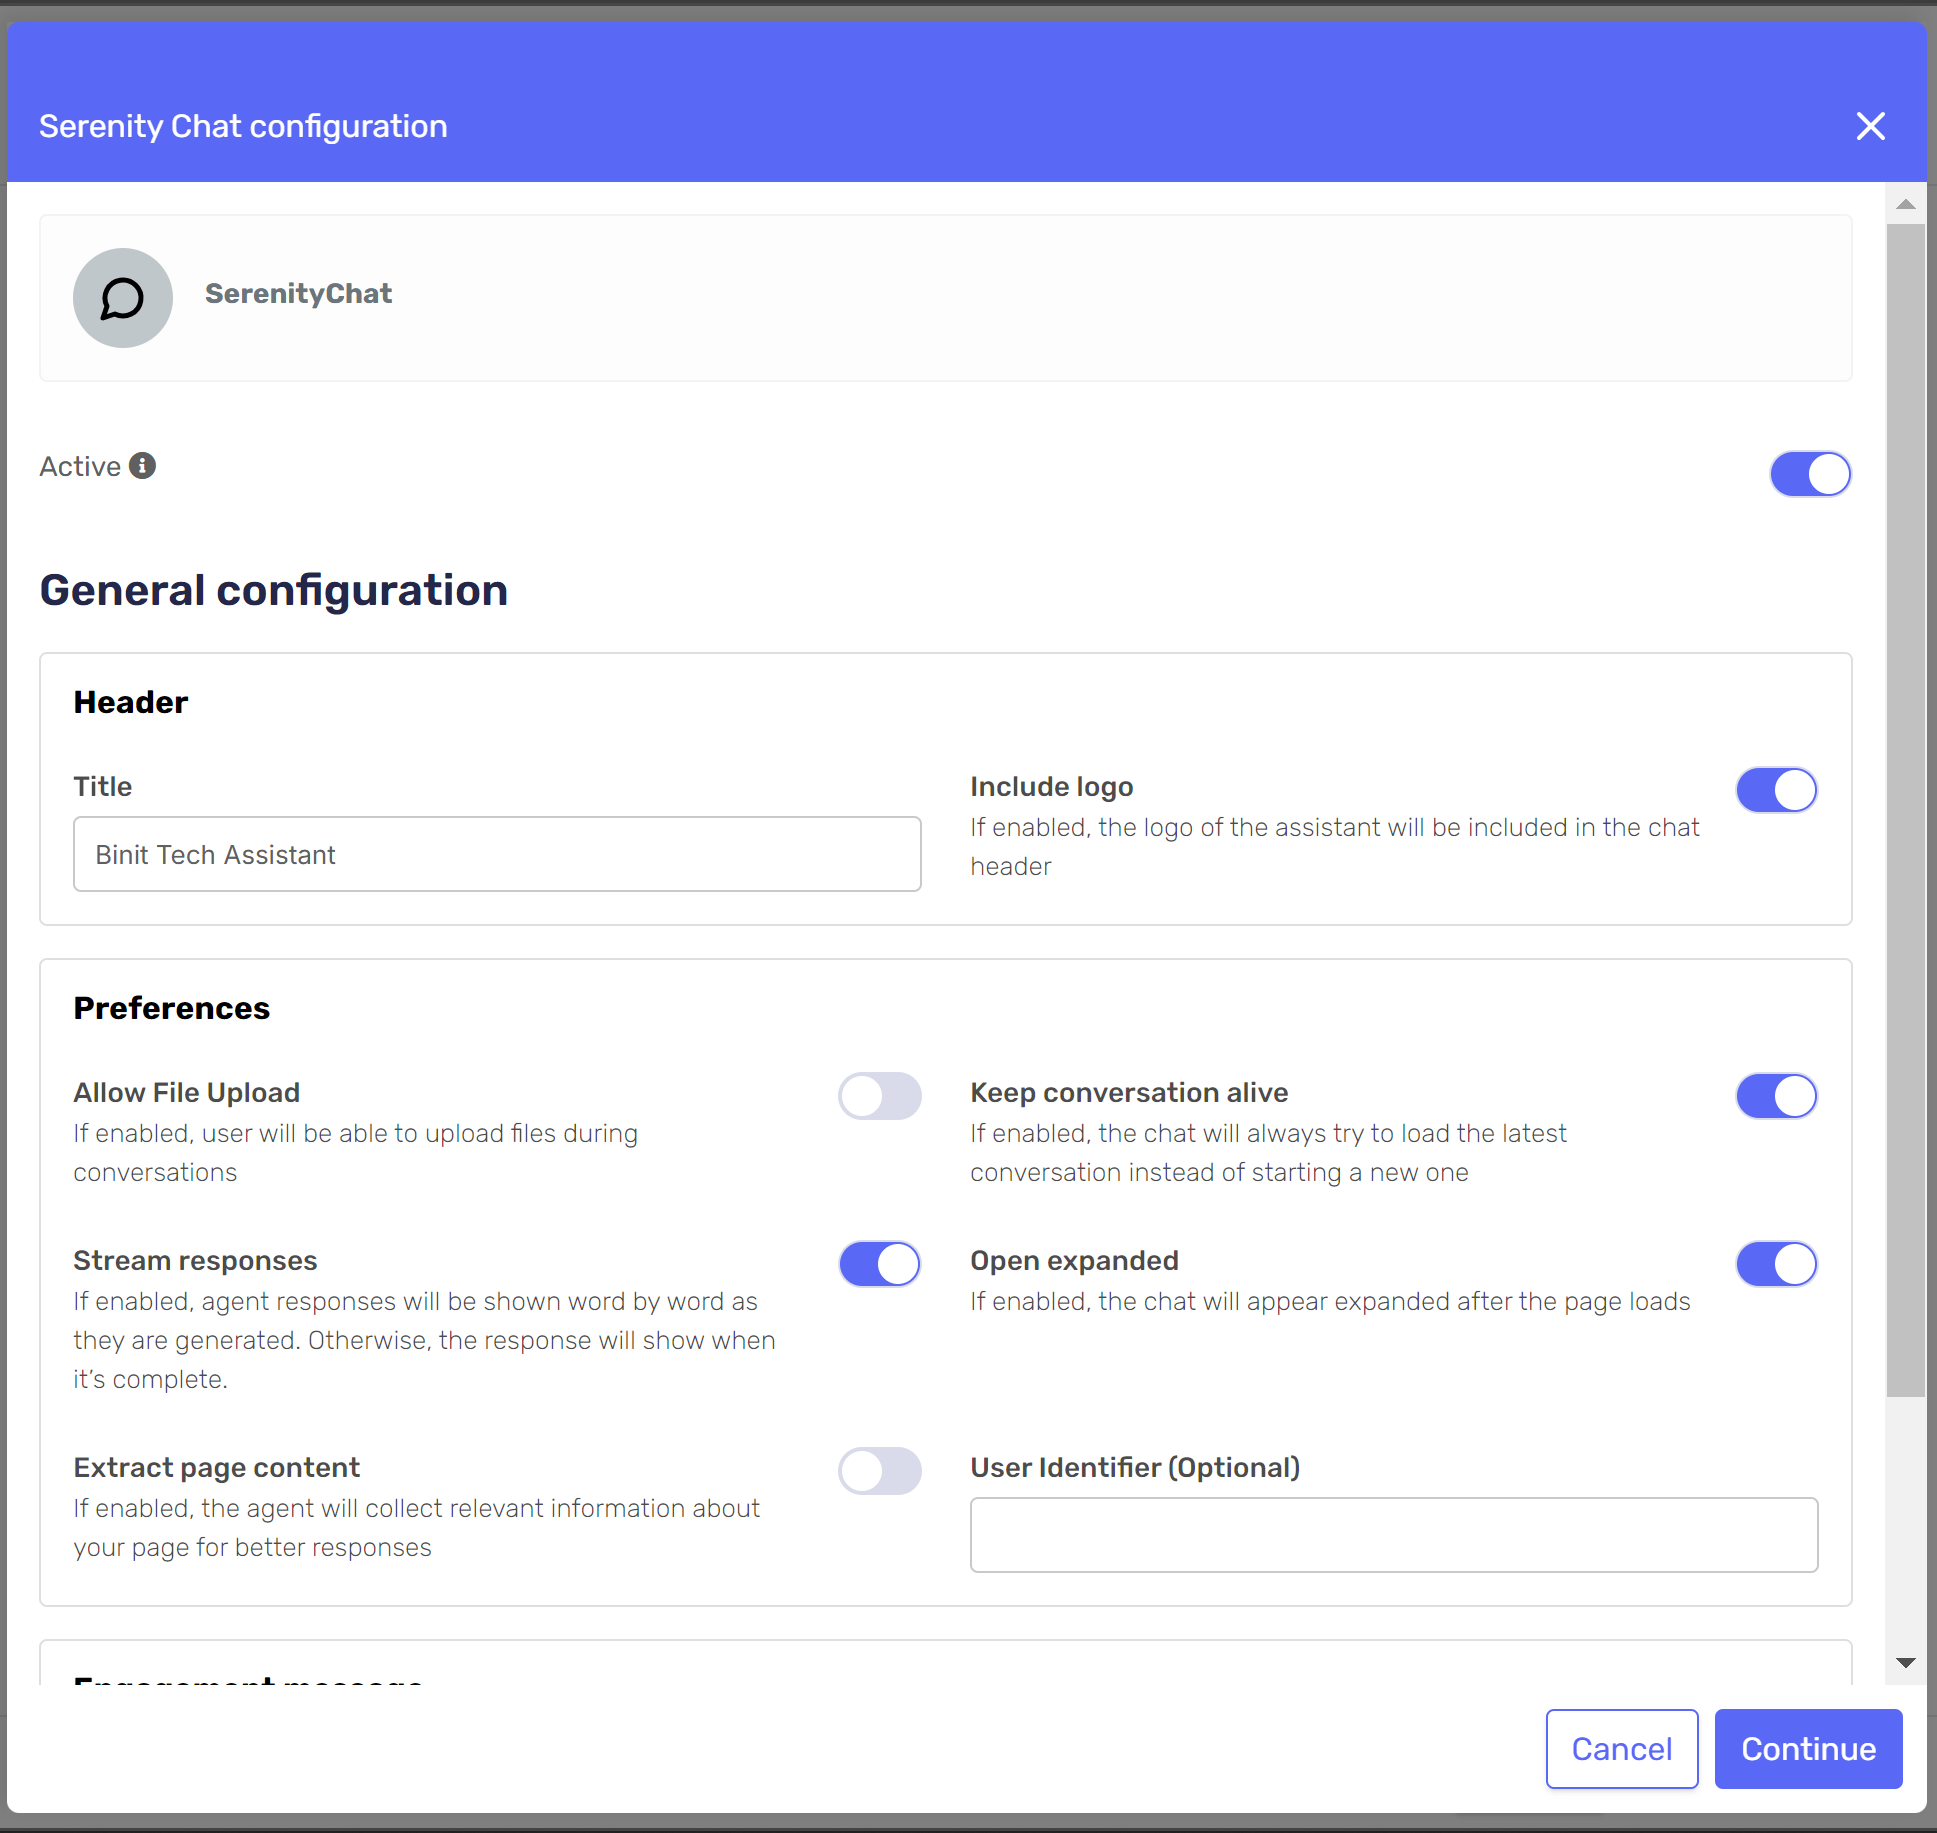
Task: Click the Open expanded label
Action: tap(1075, 1261)
